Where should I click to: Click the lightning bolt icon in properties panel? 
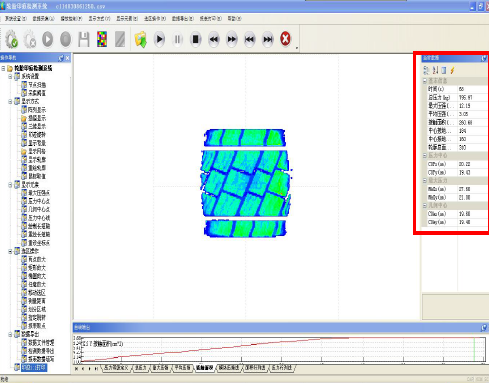[452, 70]
